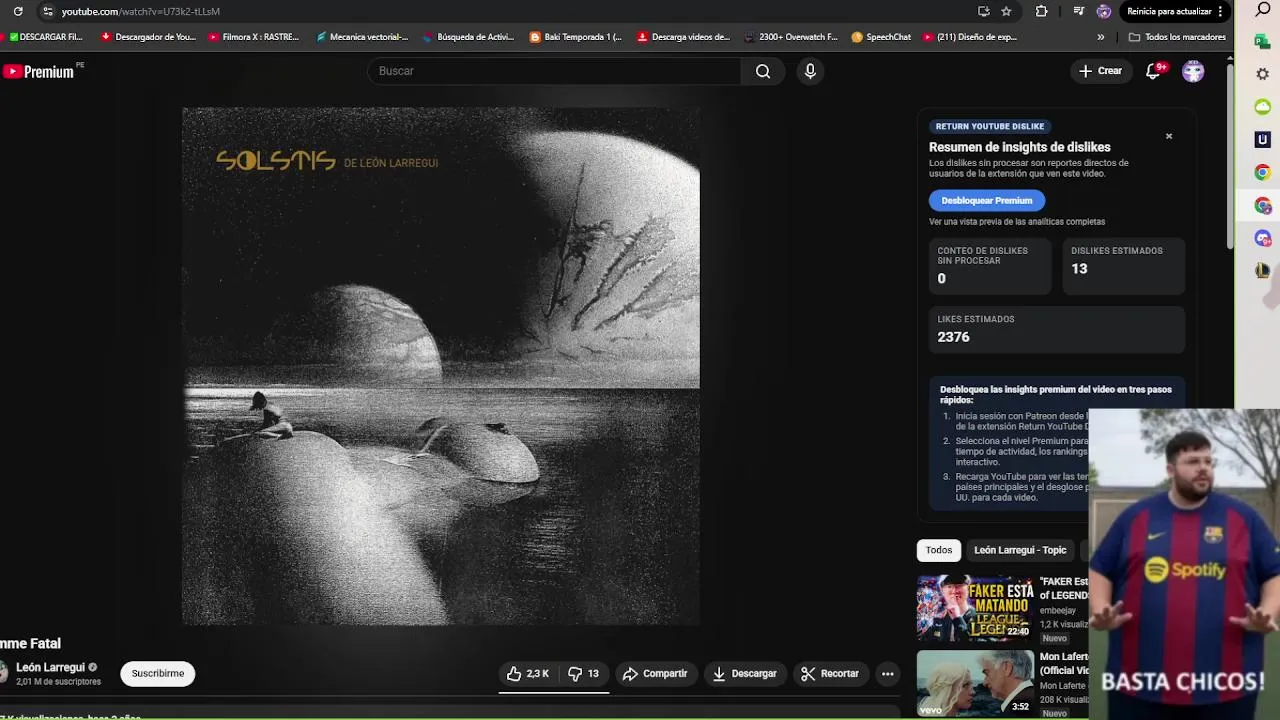Open the Chrome profile avatar in the toolbar

[x=1103, y=11]
